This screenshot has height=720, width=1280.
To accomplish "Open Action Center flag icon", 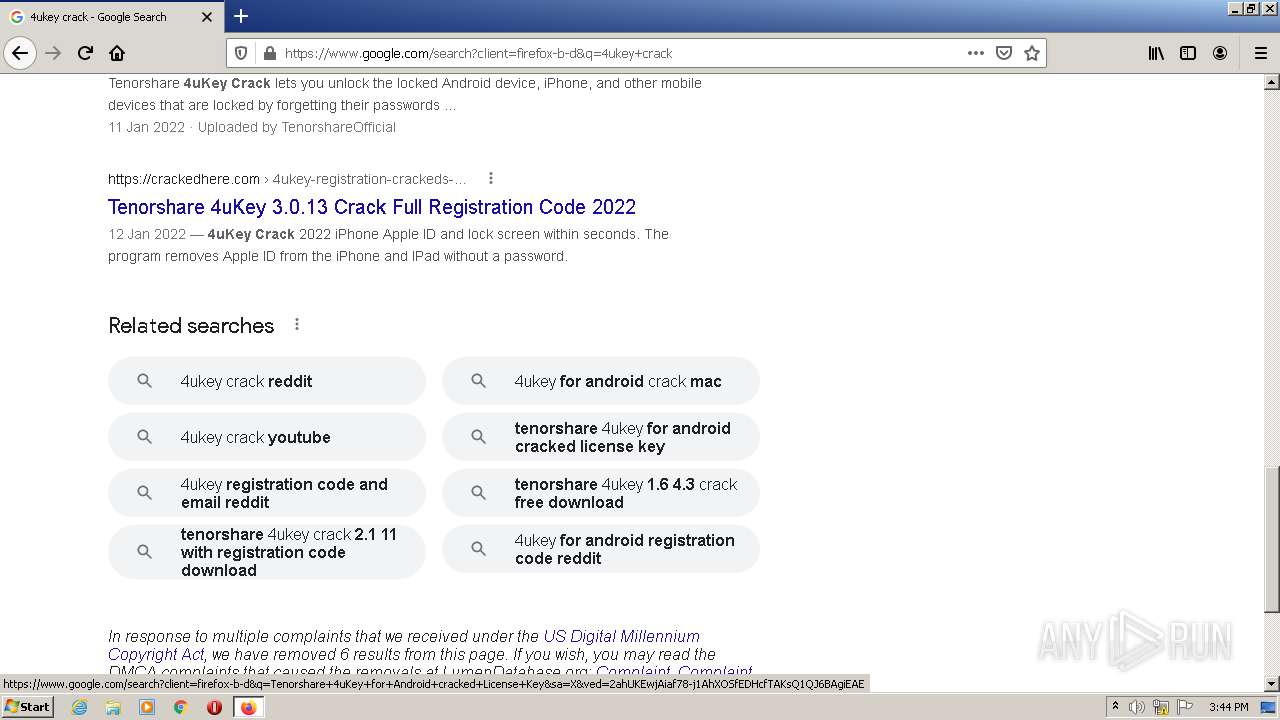I will click(1185, 707).
